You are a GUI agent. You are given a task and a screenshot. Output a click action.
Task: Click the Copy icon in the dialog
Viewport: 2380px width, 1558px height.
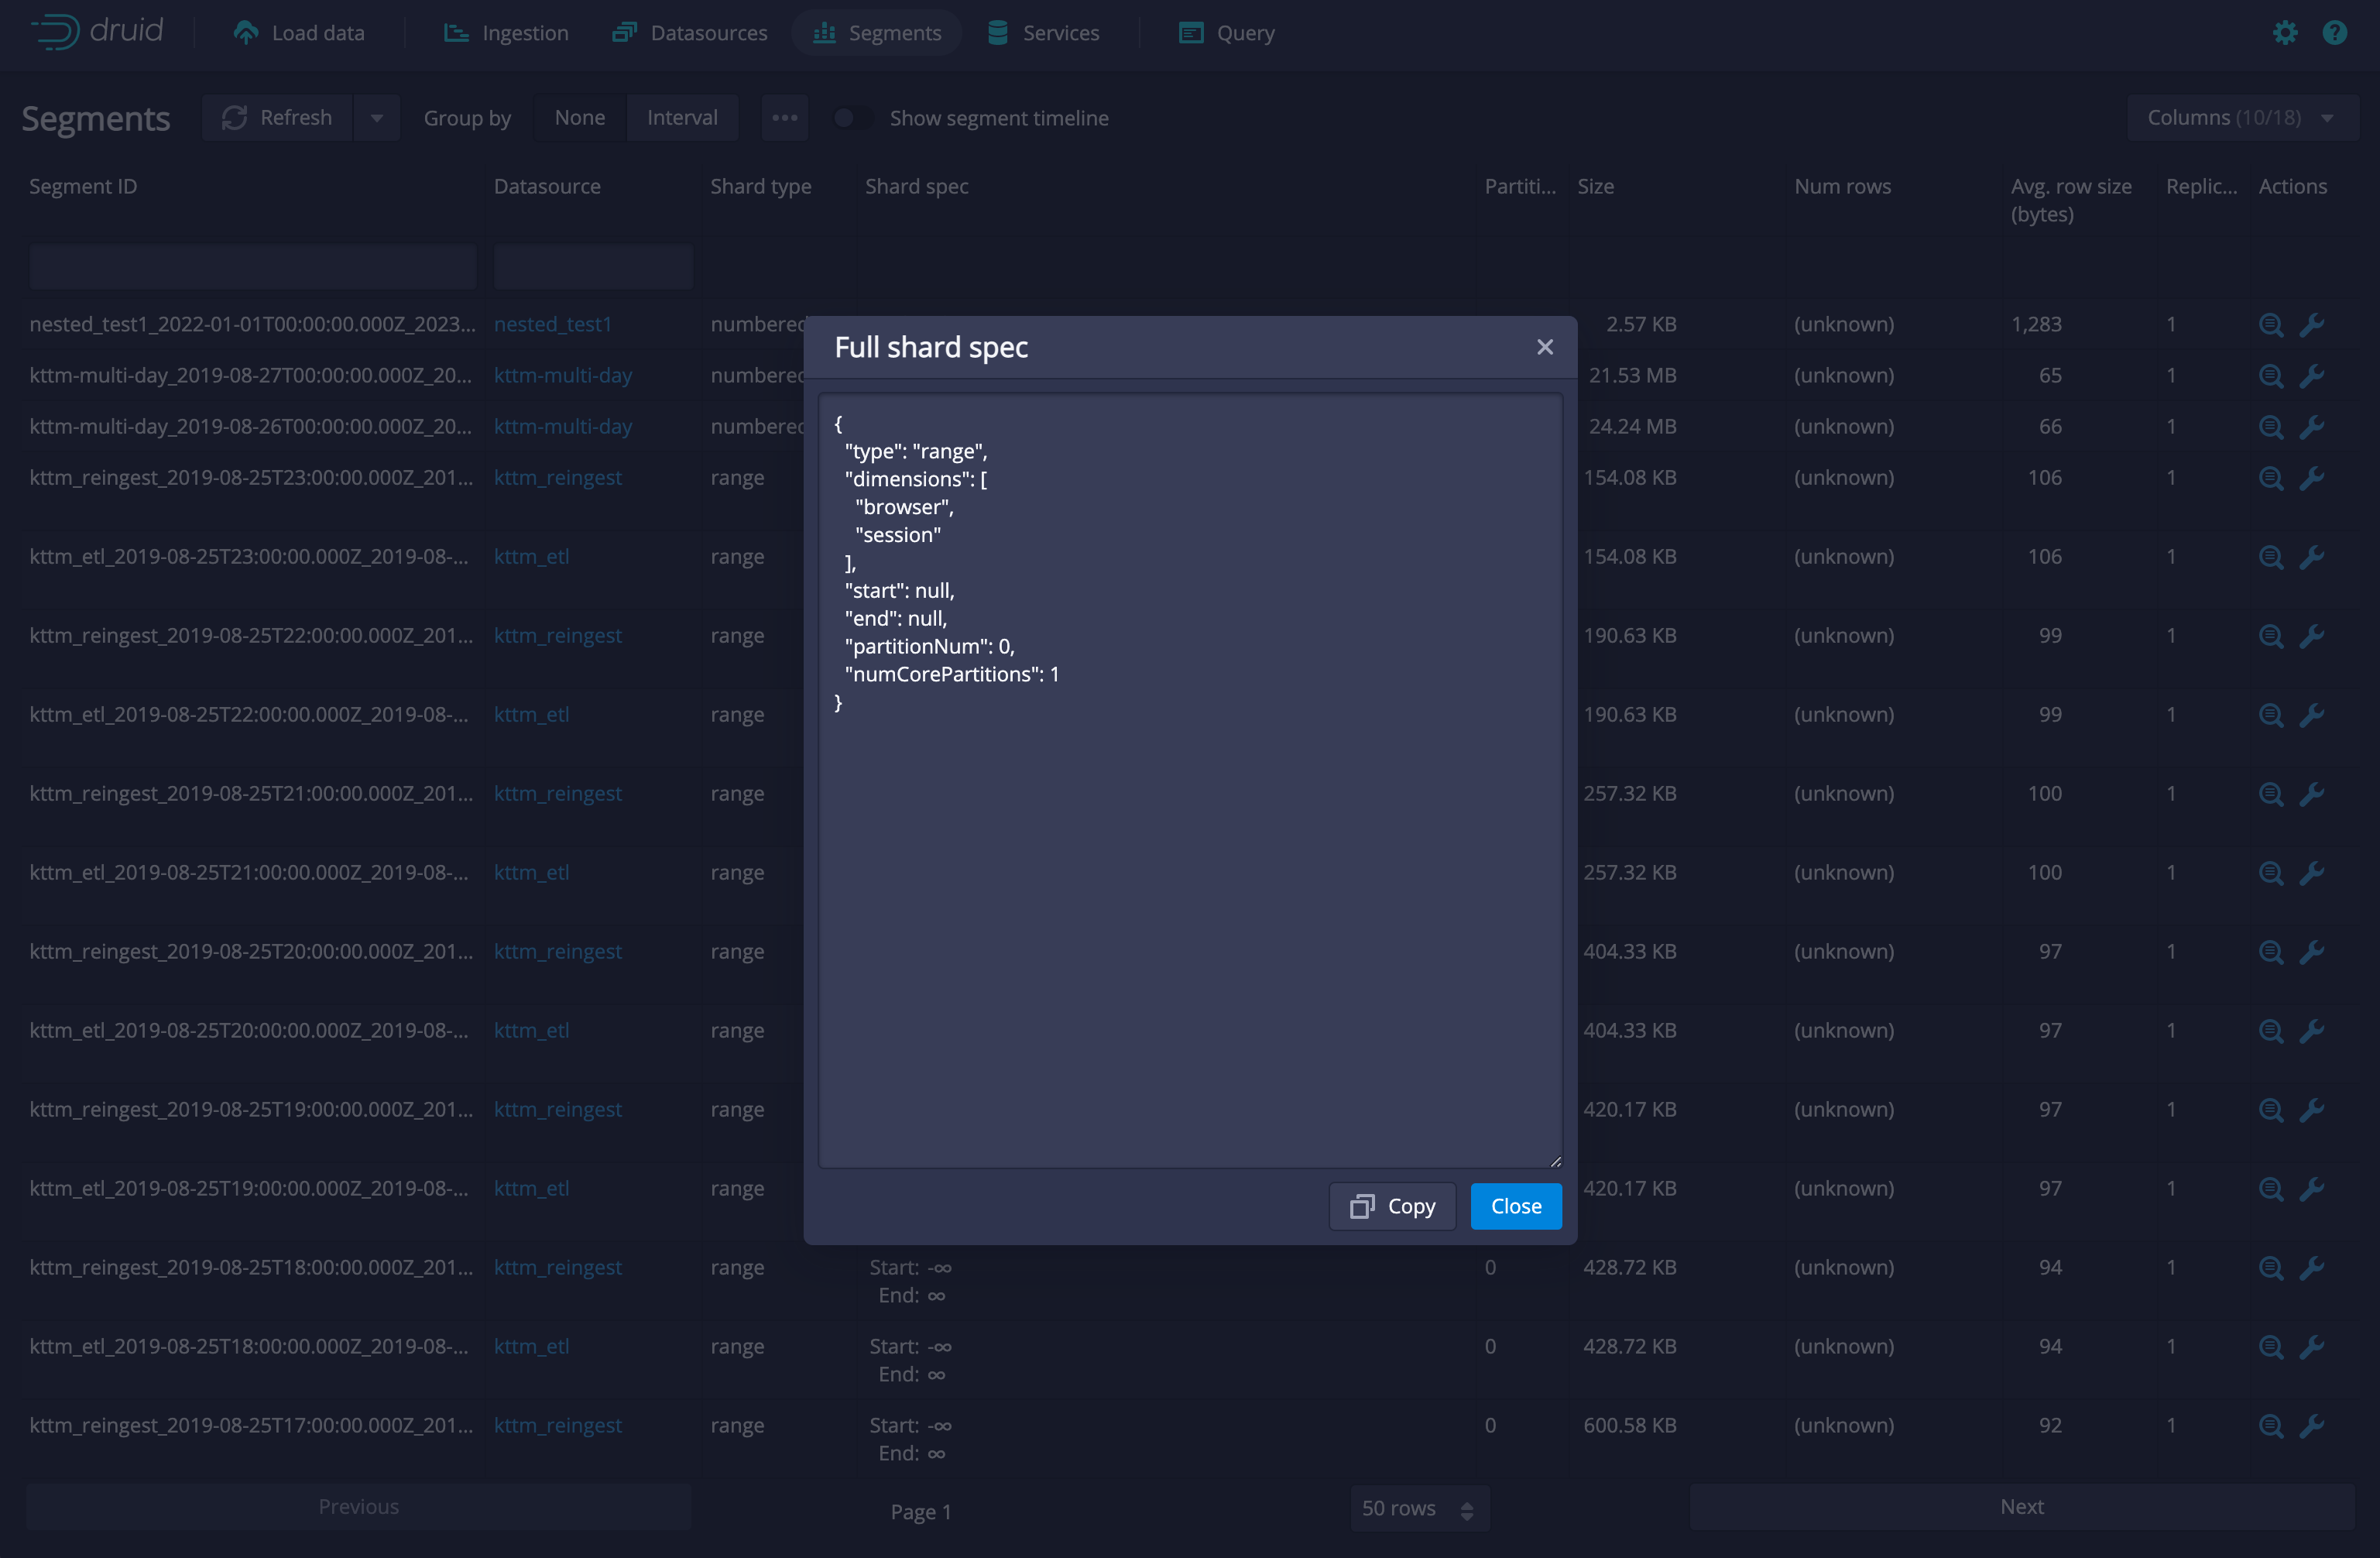[x=1362, y=1206]
